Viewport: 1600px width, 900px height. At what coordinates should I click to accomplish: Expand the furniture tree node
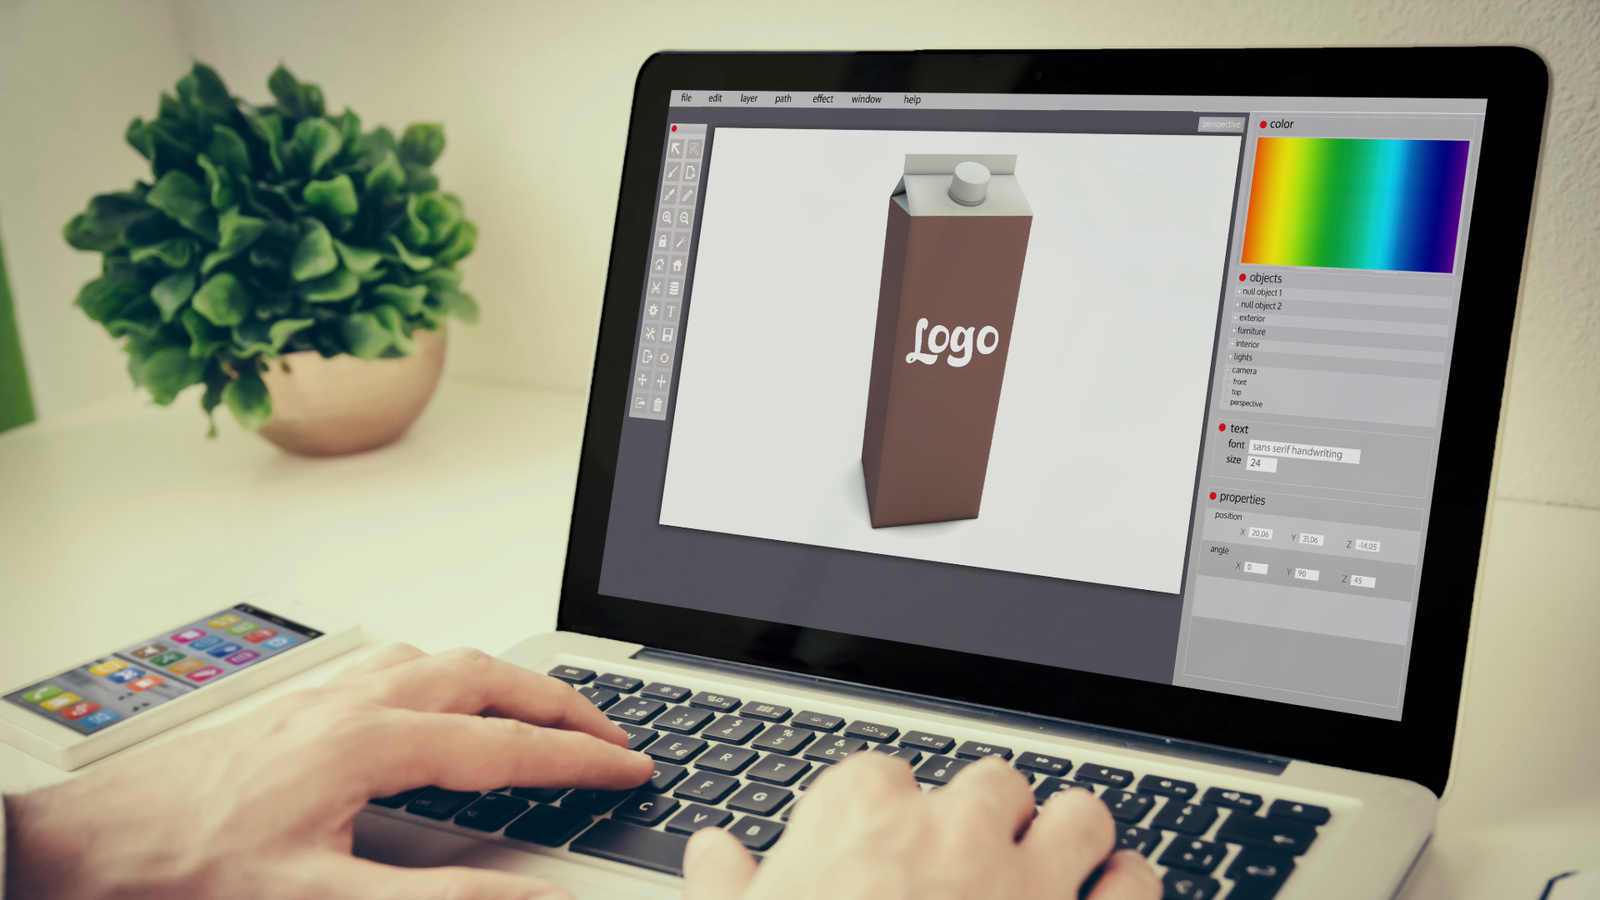1234,331
